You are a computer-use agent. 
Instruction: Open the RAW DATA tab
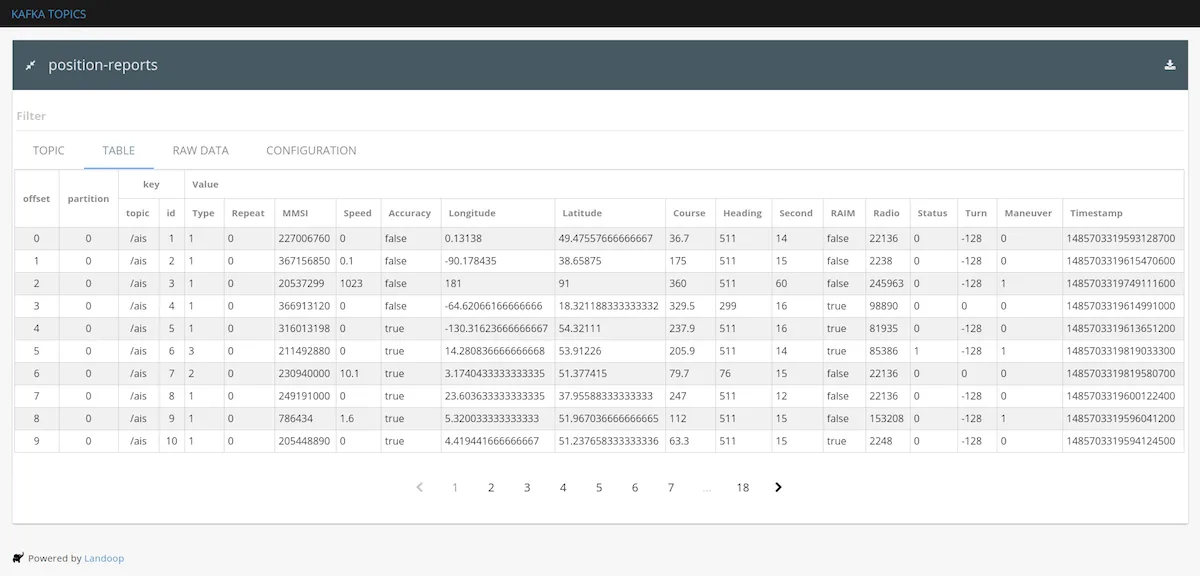tap(200, 150)
